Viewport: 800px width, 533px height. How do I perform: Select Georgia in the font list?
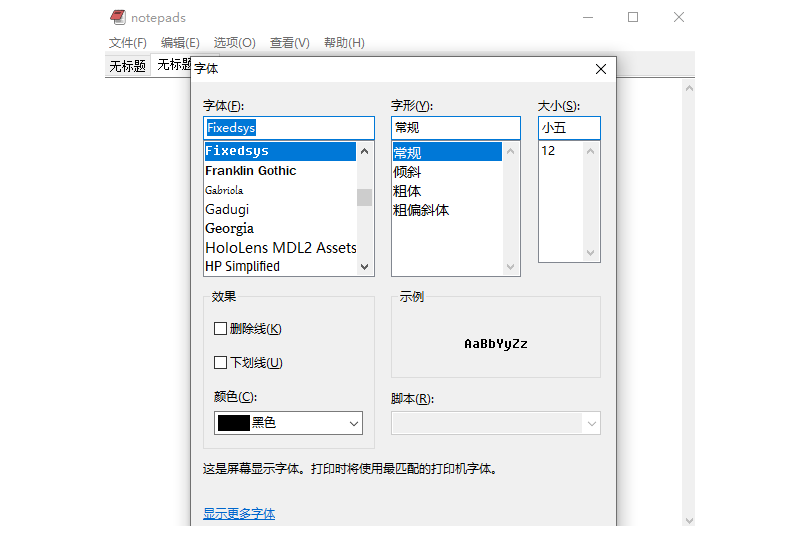pyautogui.click(x=280, y=229)
